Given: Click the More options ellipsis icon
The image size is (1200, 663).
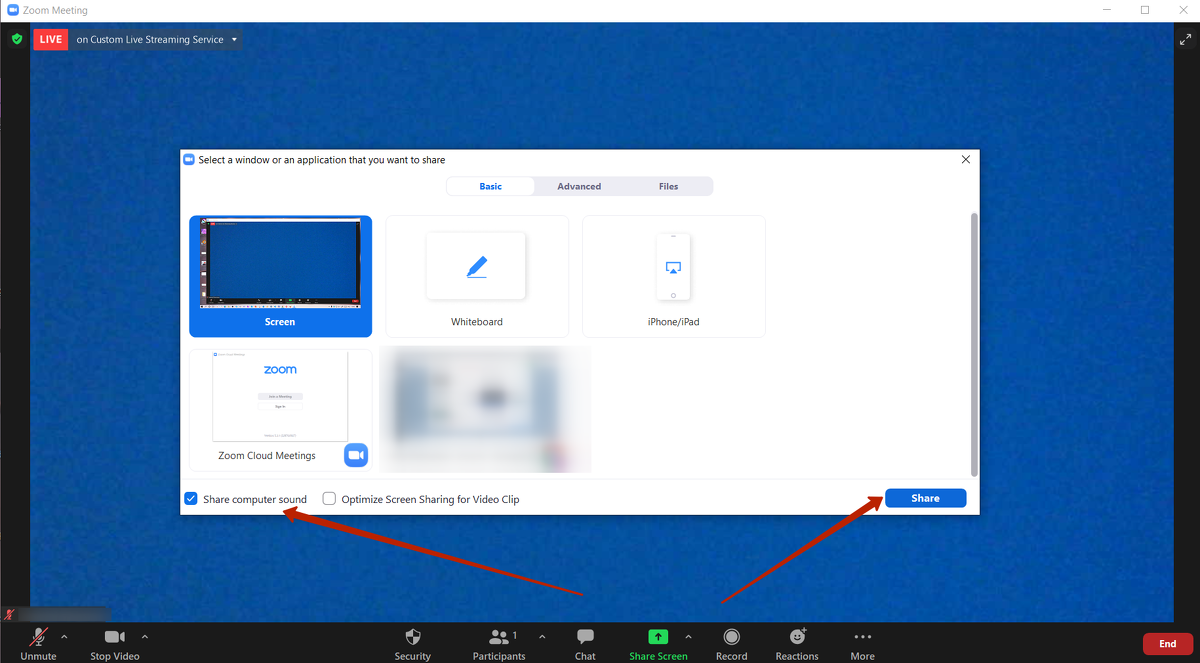Looking at the screenshot, I should pos(862,637).
